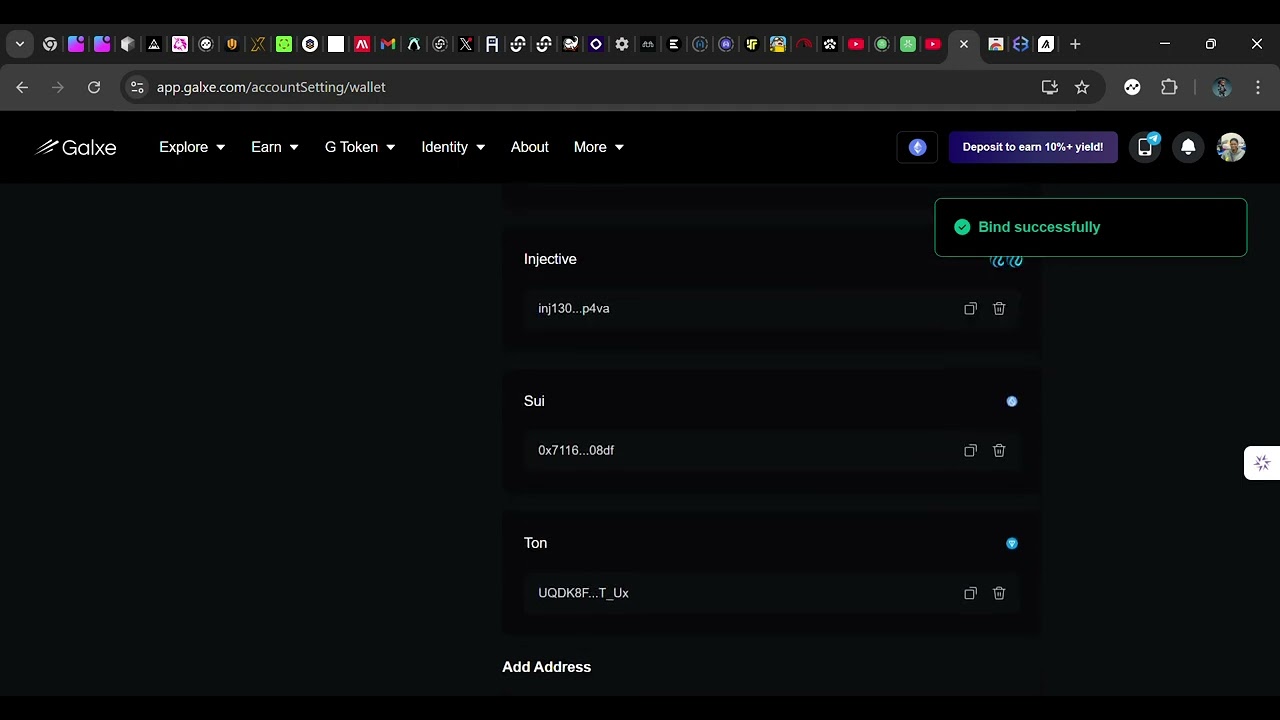Screen dimensions: 1280x720
Task: Click the pinned extension icon beside Extensions
Action: [x=1132, y=87]
